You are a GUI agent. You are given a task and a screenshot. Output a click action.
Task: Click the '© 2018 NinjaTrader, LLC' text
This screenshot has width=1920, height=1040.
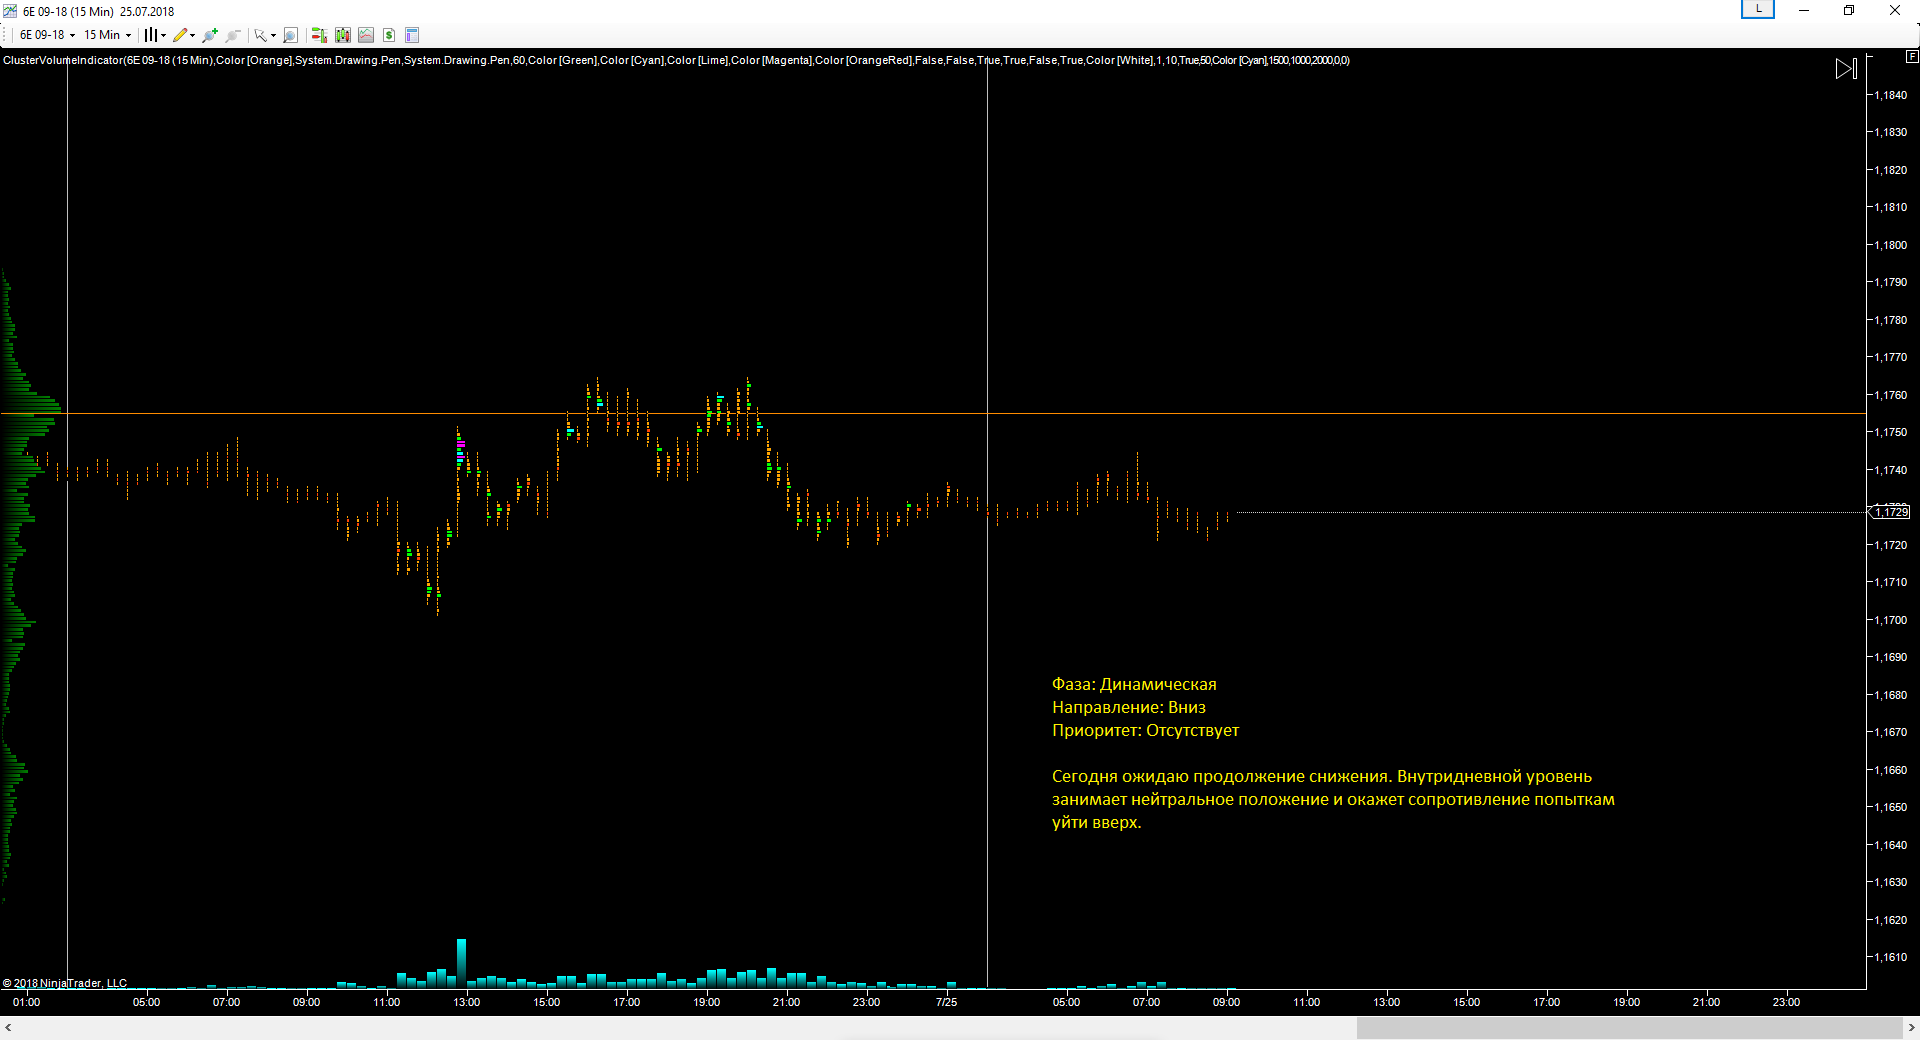click(65, 983)
